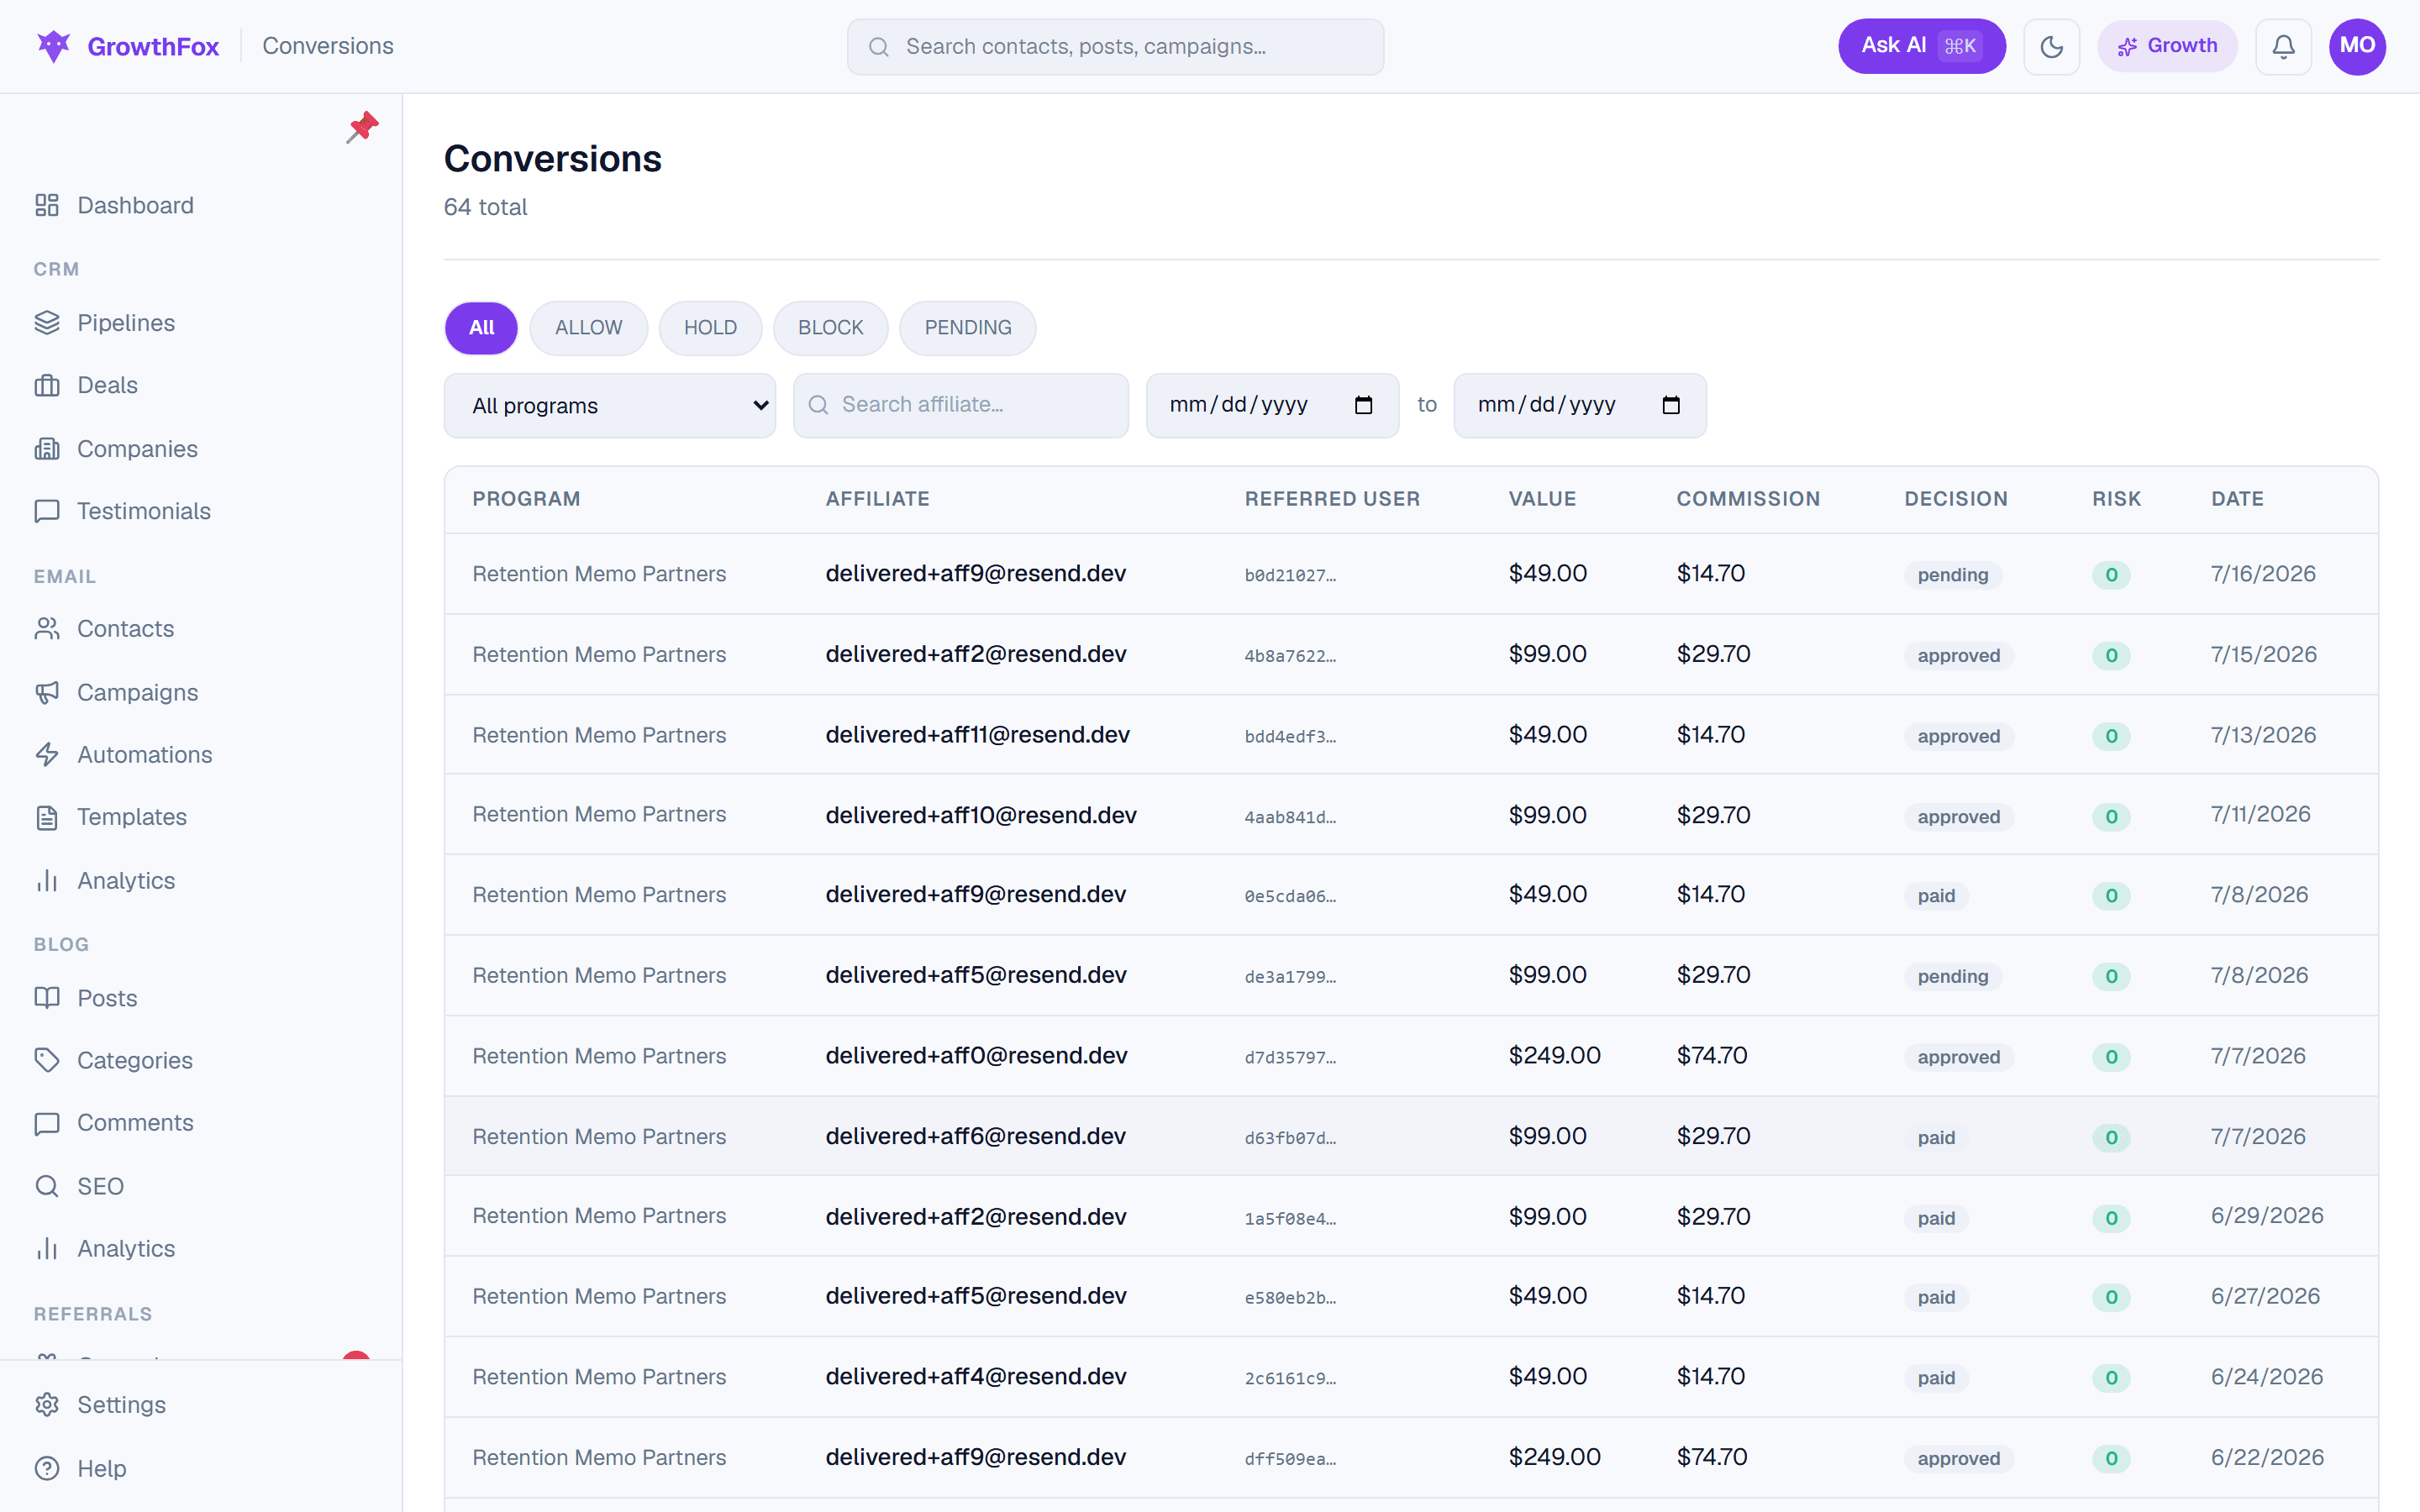
Task: Filter conversions by BLOCK
Action: pos(830,328)
